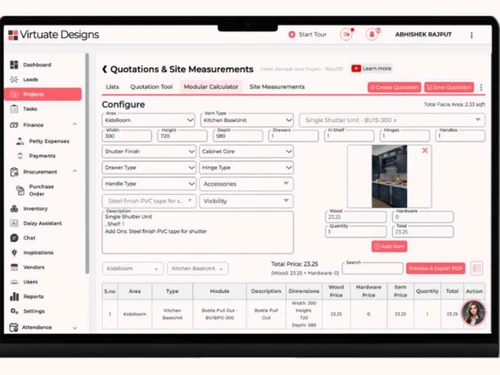
Task: Open the Kitchen BaseUnit filter dropdown above table
Action: point(198,268)
